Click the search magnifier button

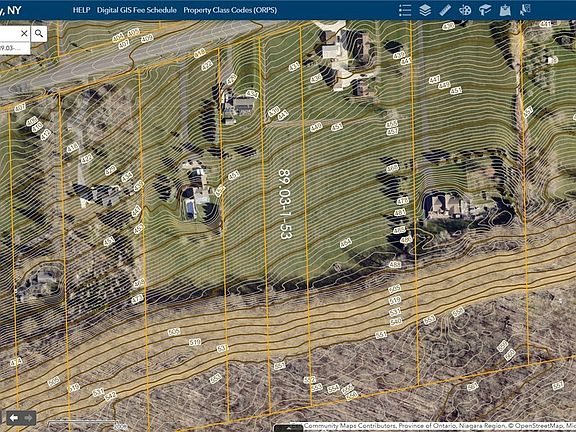pyautogui.click(x=39, y=34)
